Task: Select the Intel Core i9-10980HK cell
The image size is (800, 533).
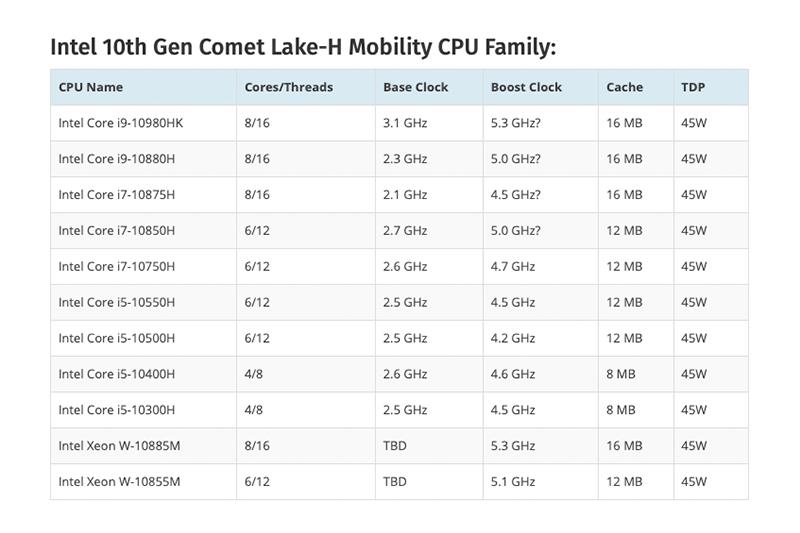Action: [x=121, y=123]
